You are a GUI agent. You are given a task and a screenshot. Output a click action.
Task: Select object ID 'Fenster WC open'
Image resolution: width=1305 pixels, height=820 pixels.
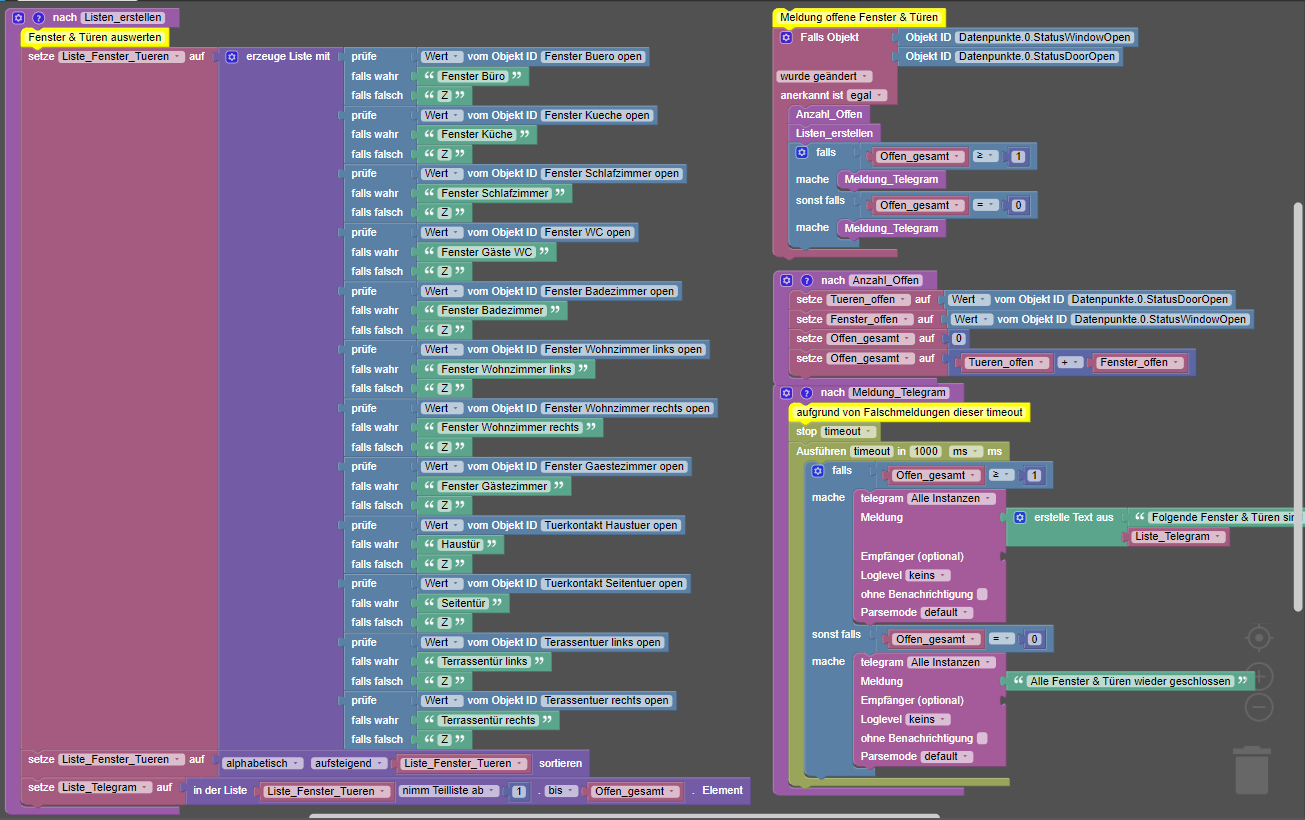tap(588, 232)
